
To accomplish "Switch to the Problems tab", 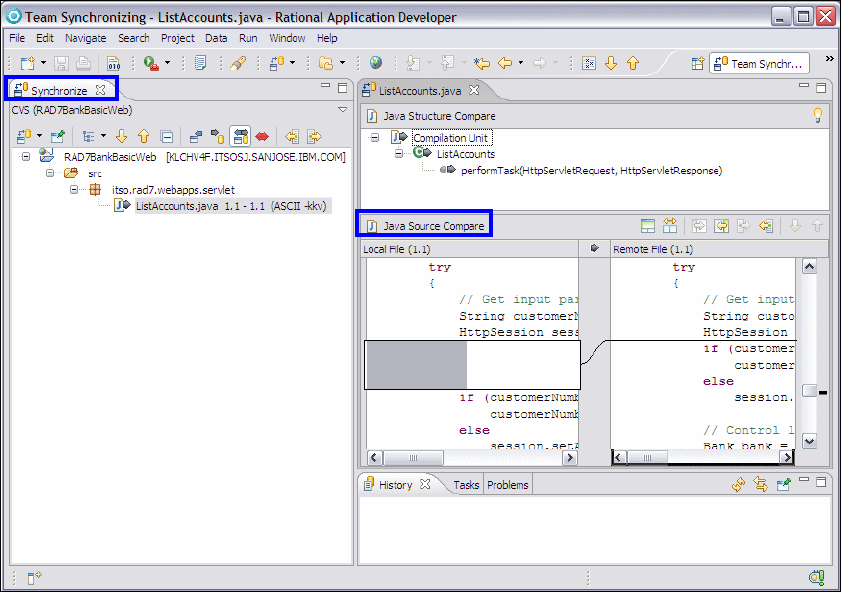I will [507, 485].
